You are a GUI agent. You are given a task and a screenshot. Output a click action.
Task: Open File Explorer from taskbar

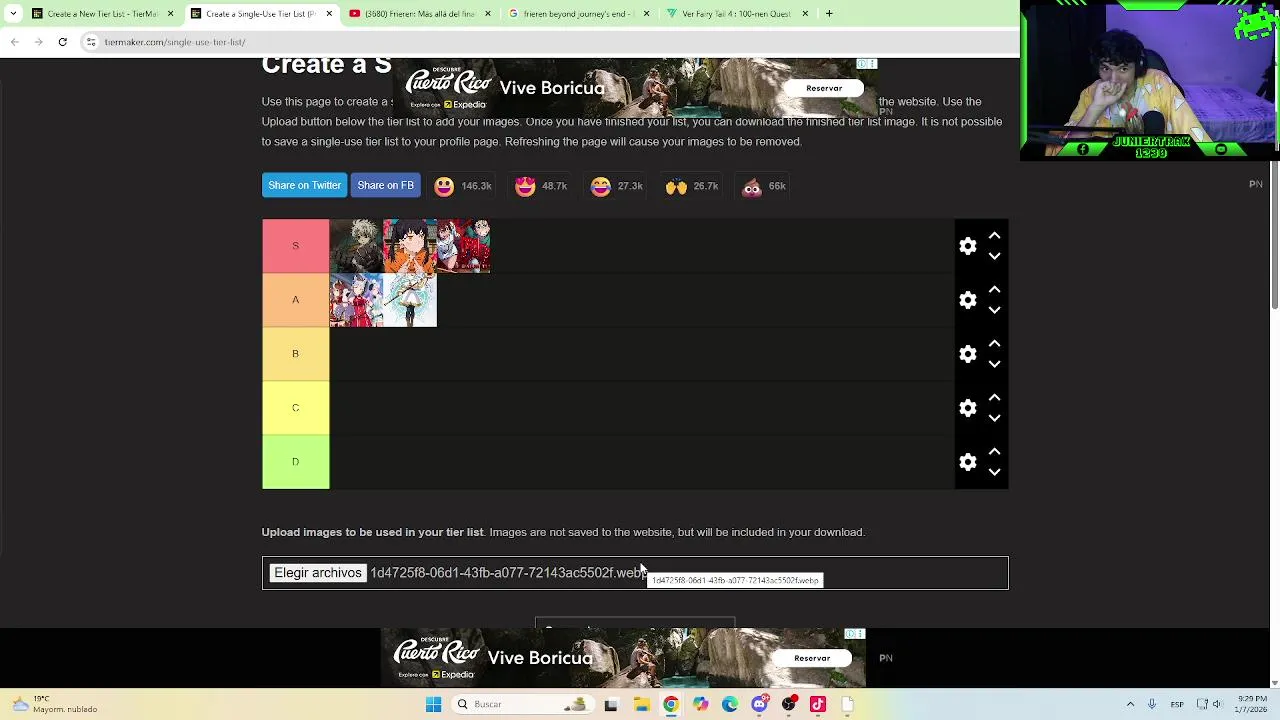(x=641, y=704)
